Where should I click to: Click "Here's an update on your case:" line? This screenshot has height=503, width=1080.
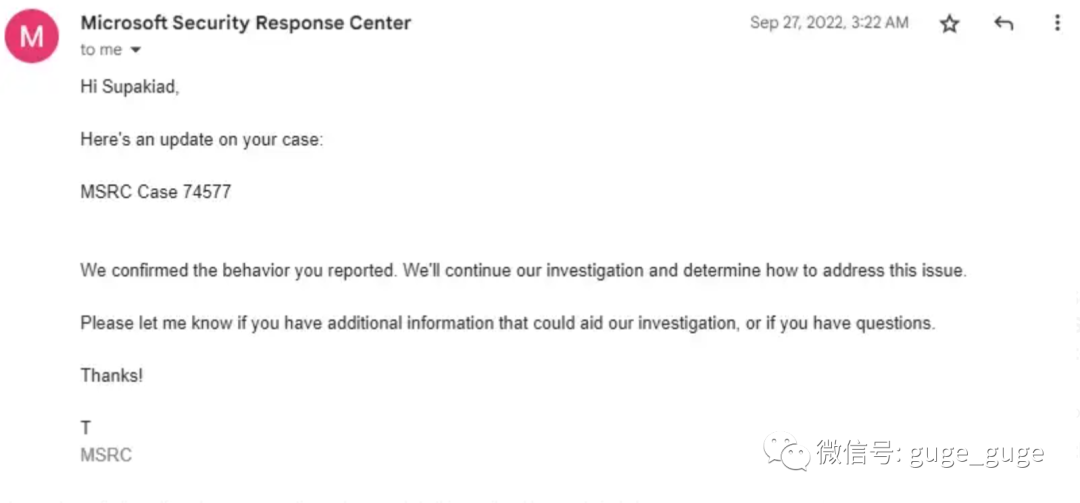201,140
